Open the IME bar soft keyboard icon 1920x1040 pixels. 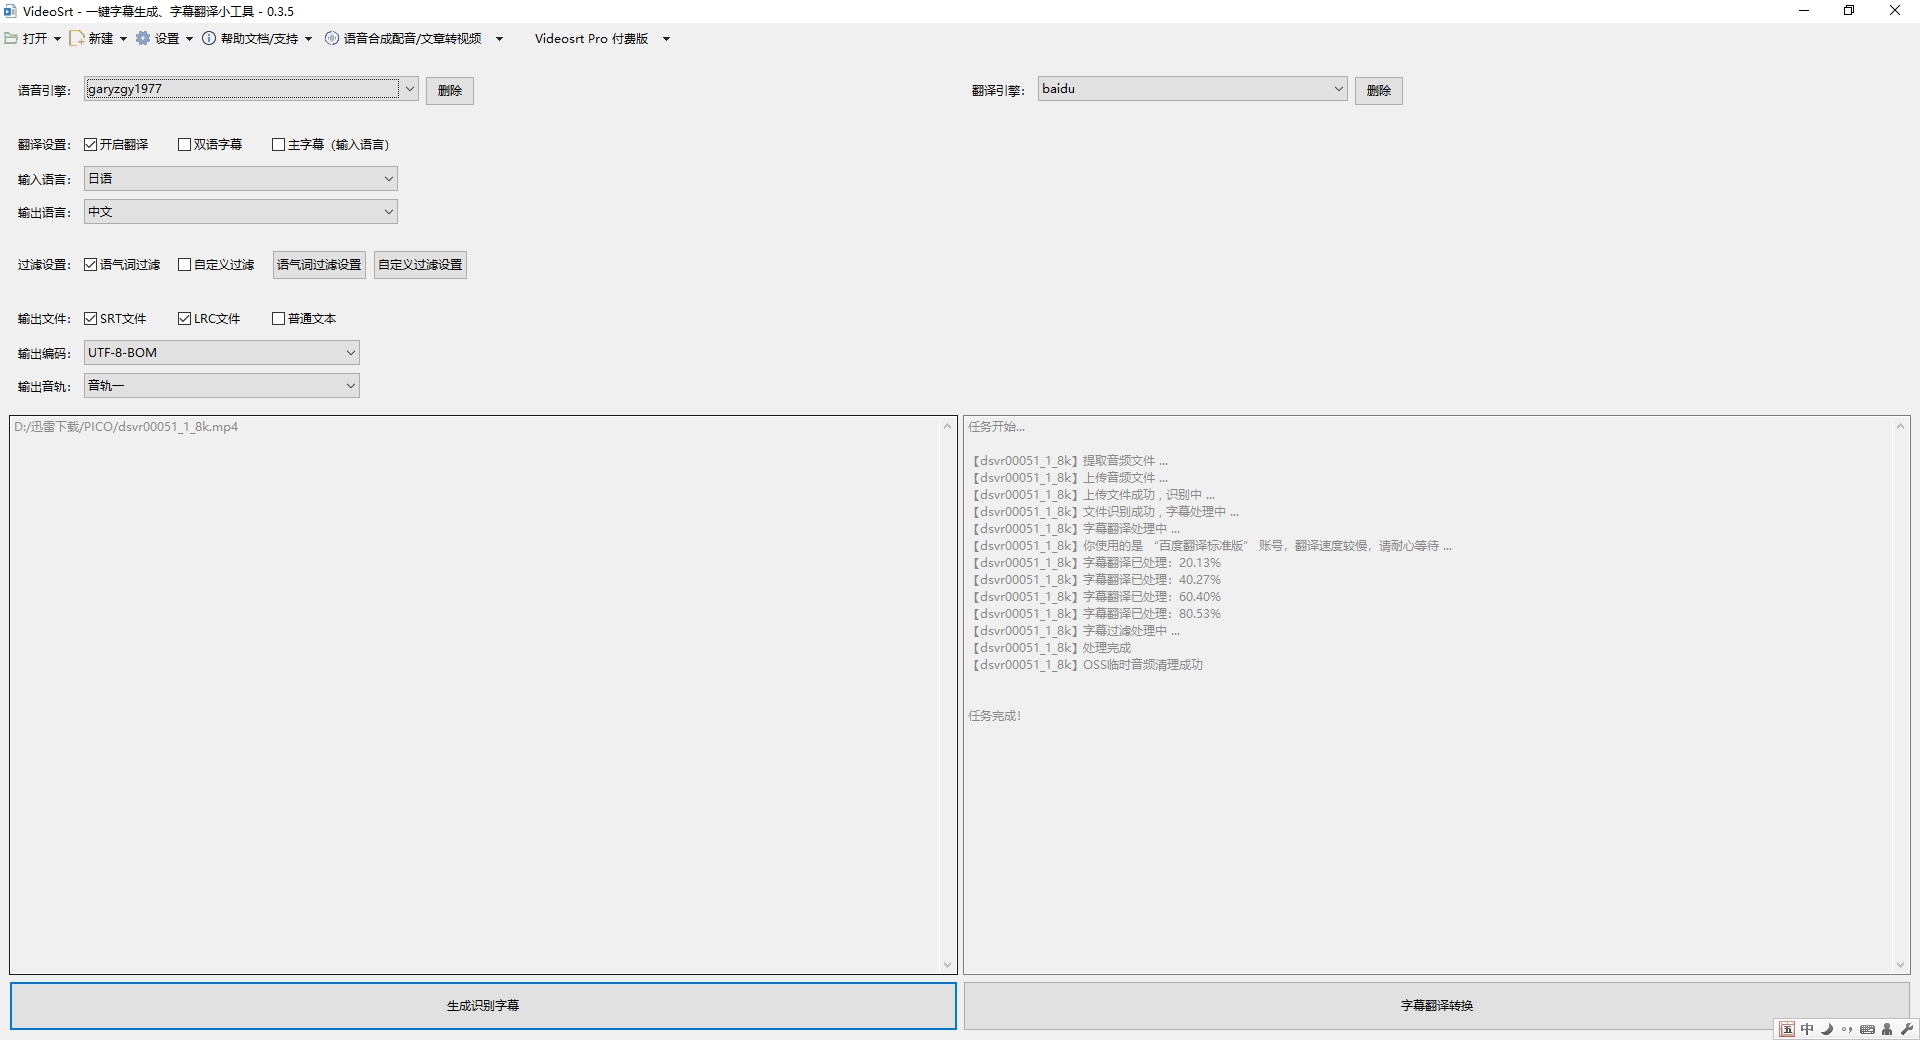[x=1867, y=1029]
